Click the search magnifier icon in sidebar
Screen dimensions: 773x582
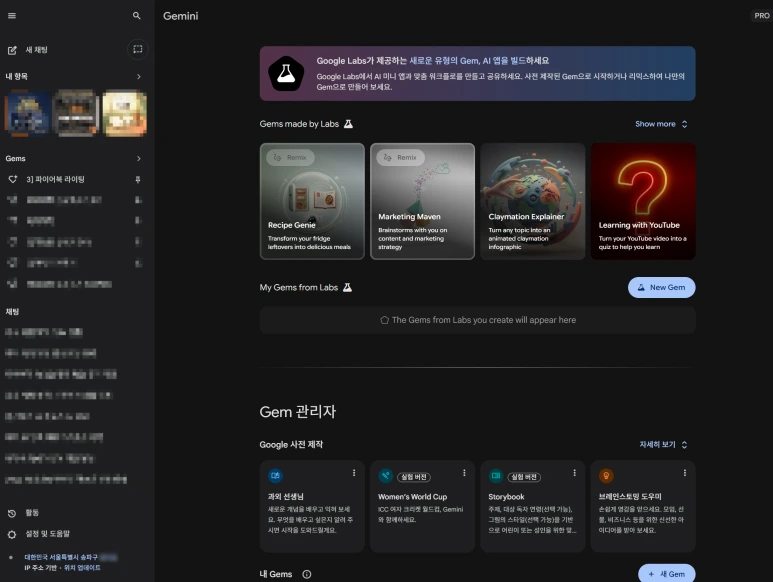(x=137, y=16)
